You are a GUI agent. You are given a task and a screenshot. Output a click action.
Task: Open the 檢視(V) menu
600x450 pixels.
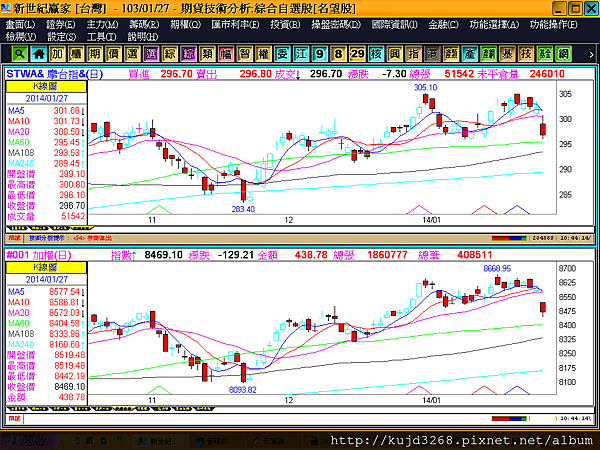coord(21,37)
